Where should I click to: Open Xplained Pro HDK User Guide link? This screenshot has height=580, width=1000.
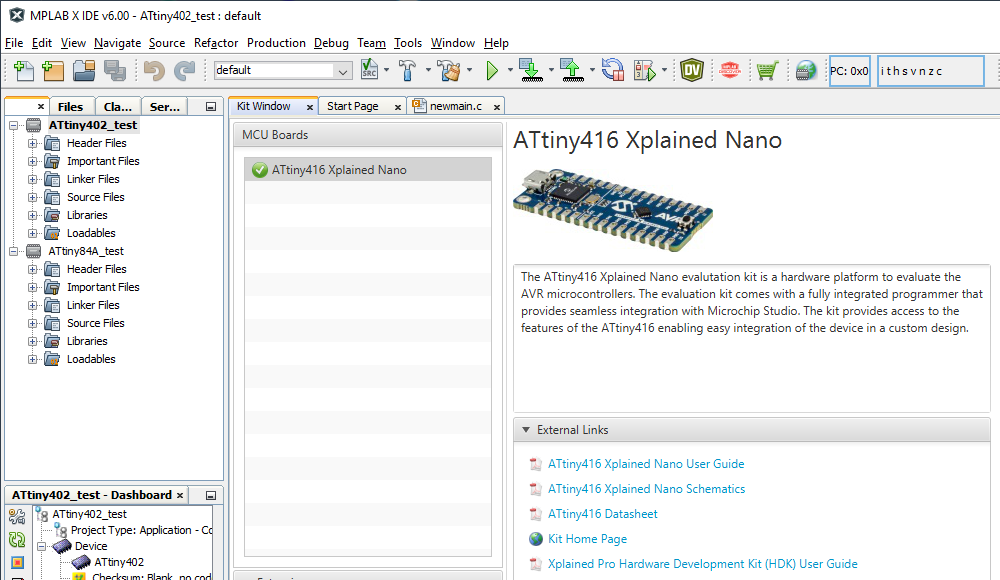(x=702, y=563)
